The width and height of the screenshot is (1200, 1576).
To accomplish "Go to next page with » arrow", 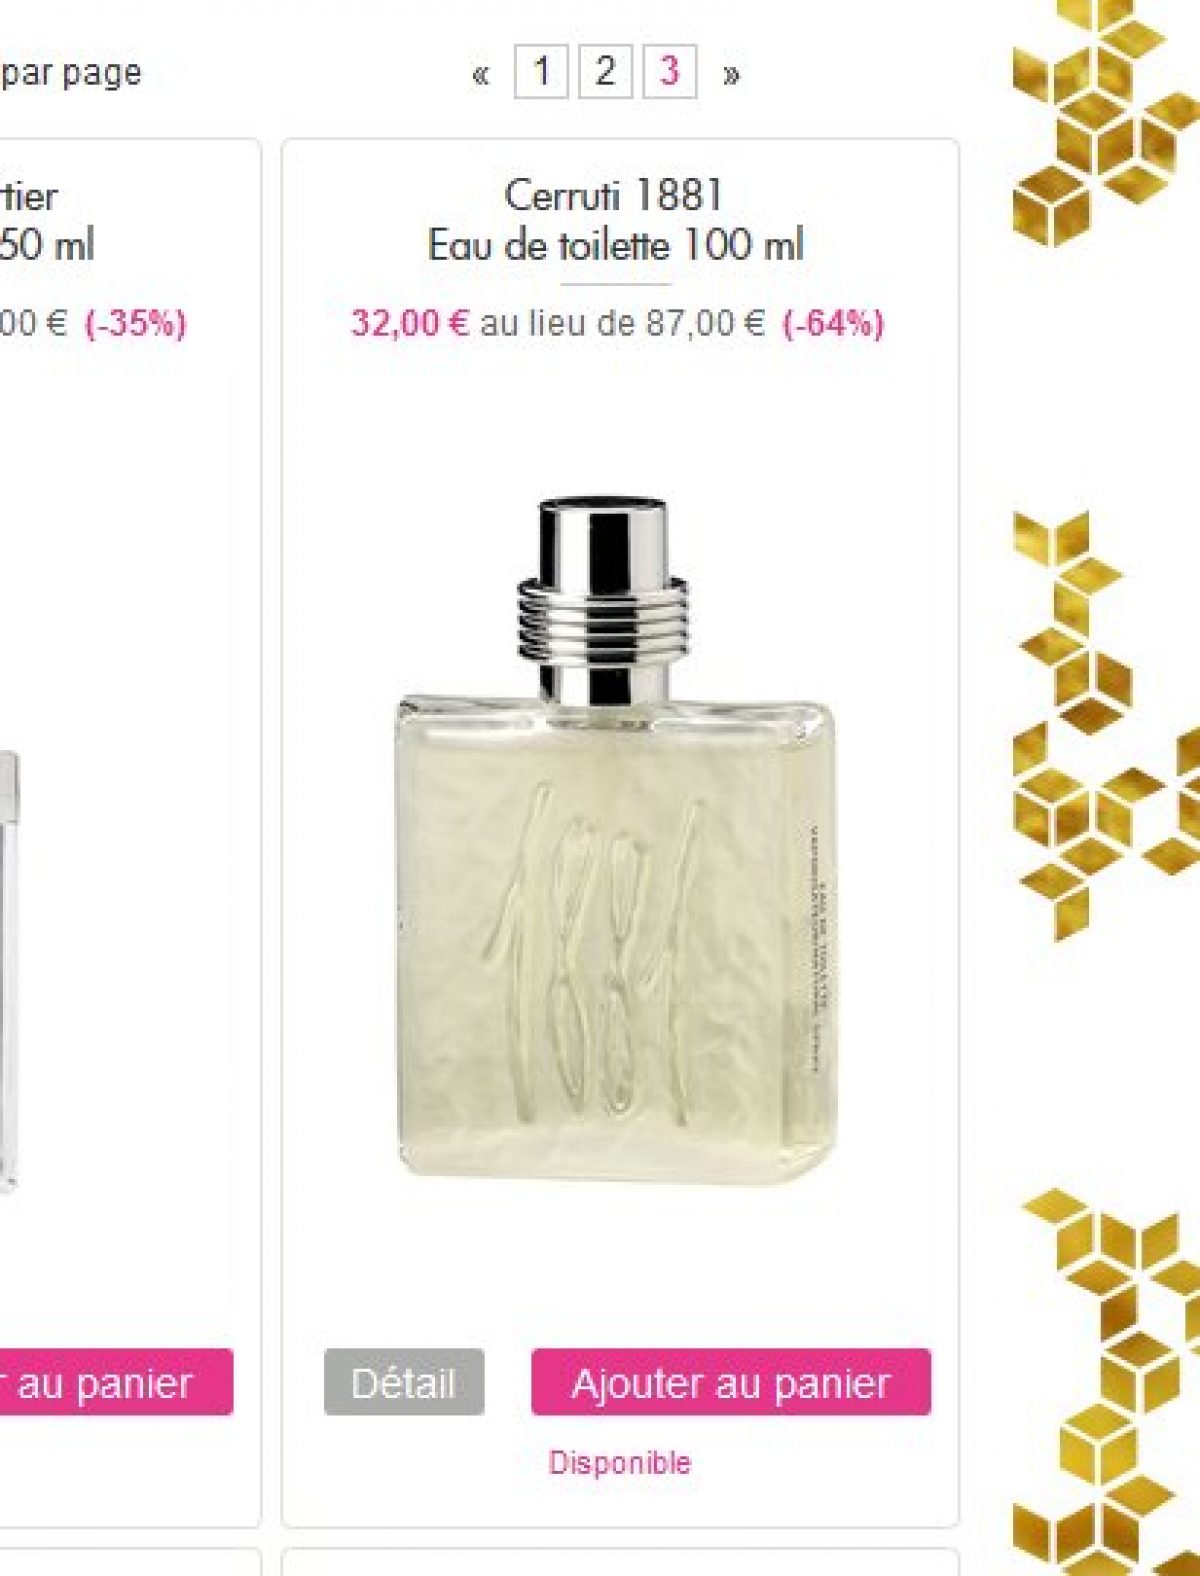I will click(731, 73).
